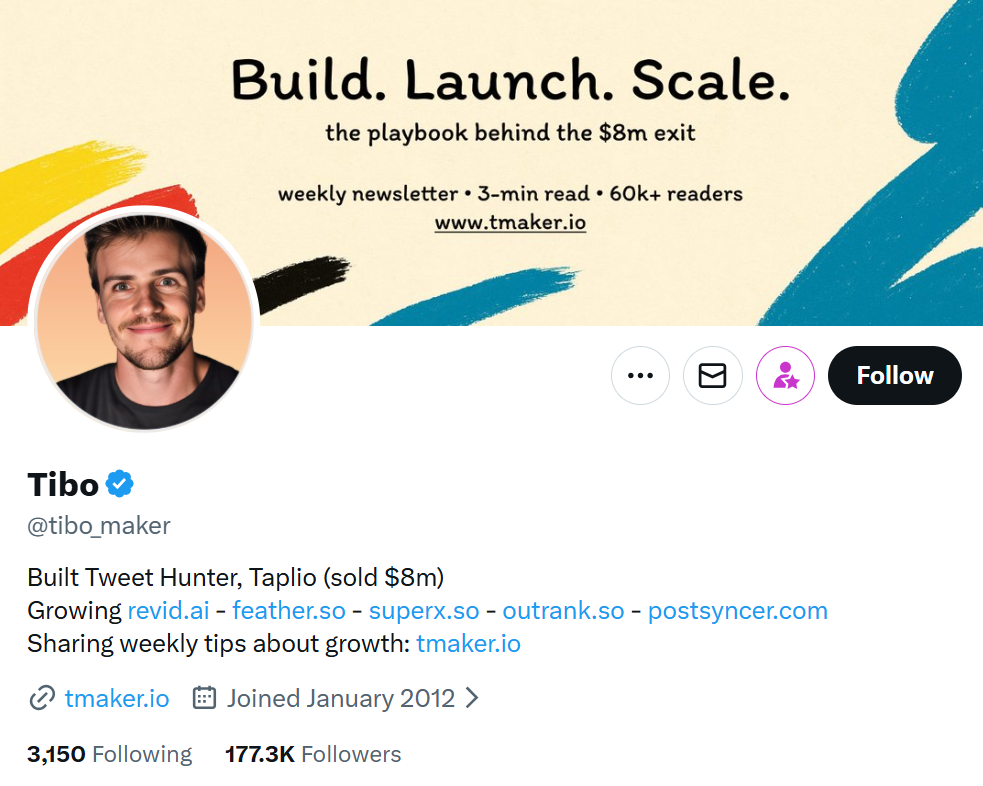Screen dimensions: 983x786
Task: Open the more options menu on the profile
Action: 640,375
